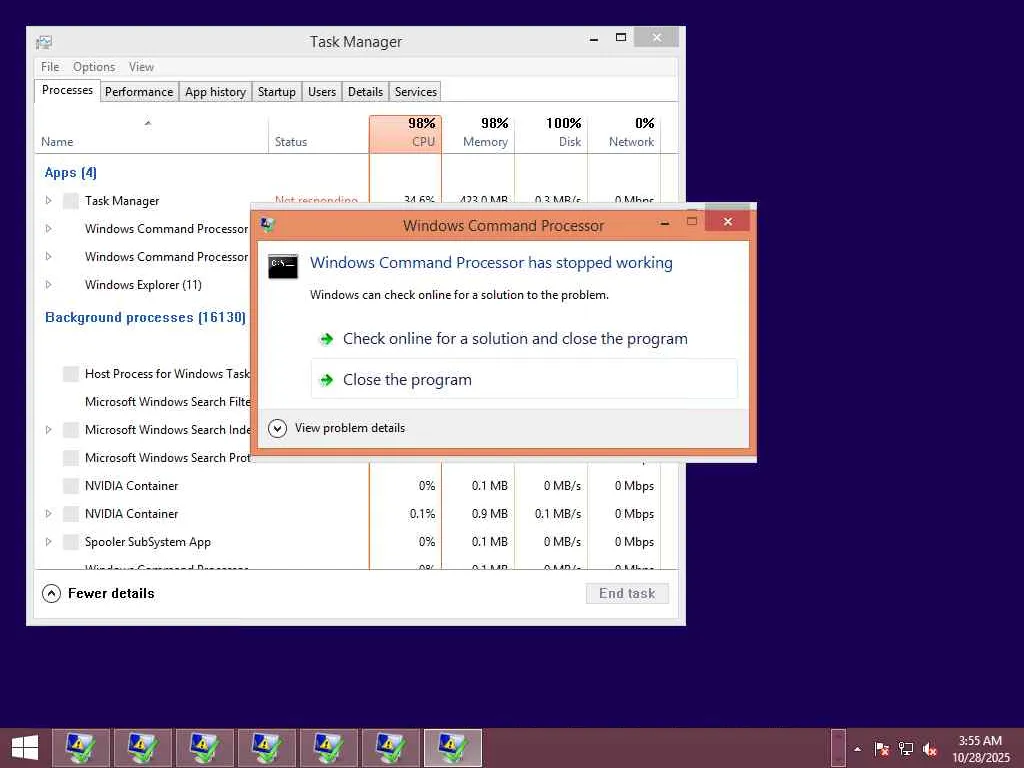Click the End task button

coord(627,593)
